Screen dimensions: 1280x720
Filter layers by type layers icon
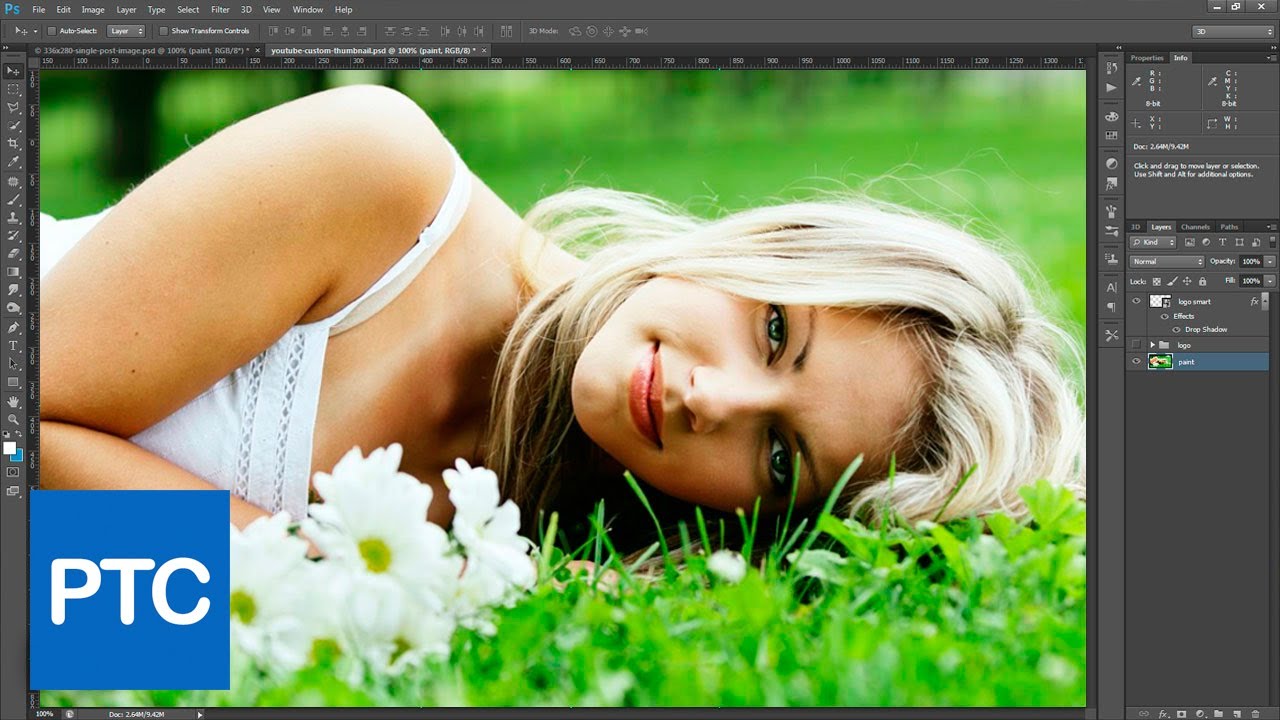pos(1223,242)
